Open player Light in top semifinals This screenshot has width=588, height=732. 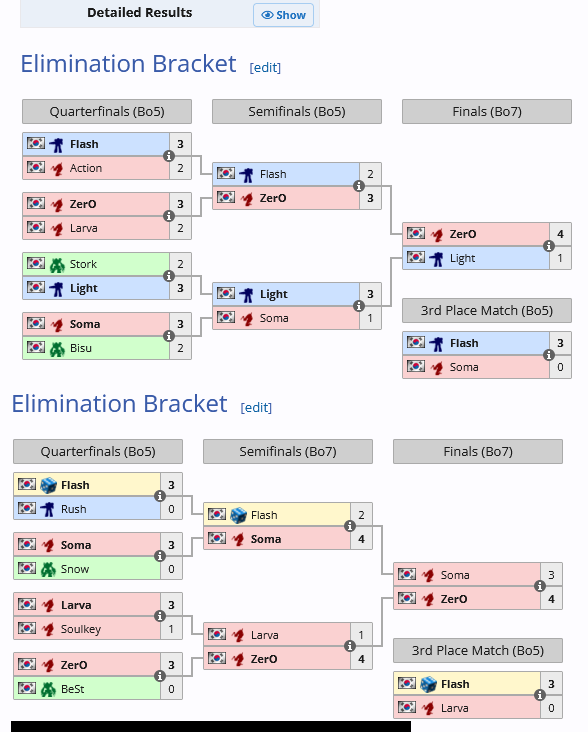coord(274,294)
